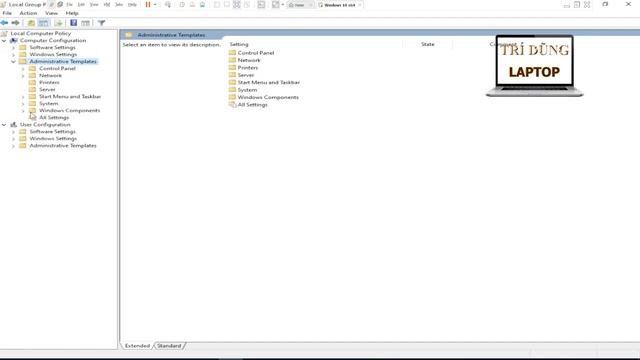
Task: Collapse the User Configuration node
Action: coord(4,124)
